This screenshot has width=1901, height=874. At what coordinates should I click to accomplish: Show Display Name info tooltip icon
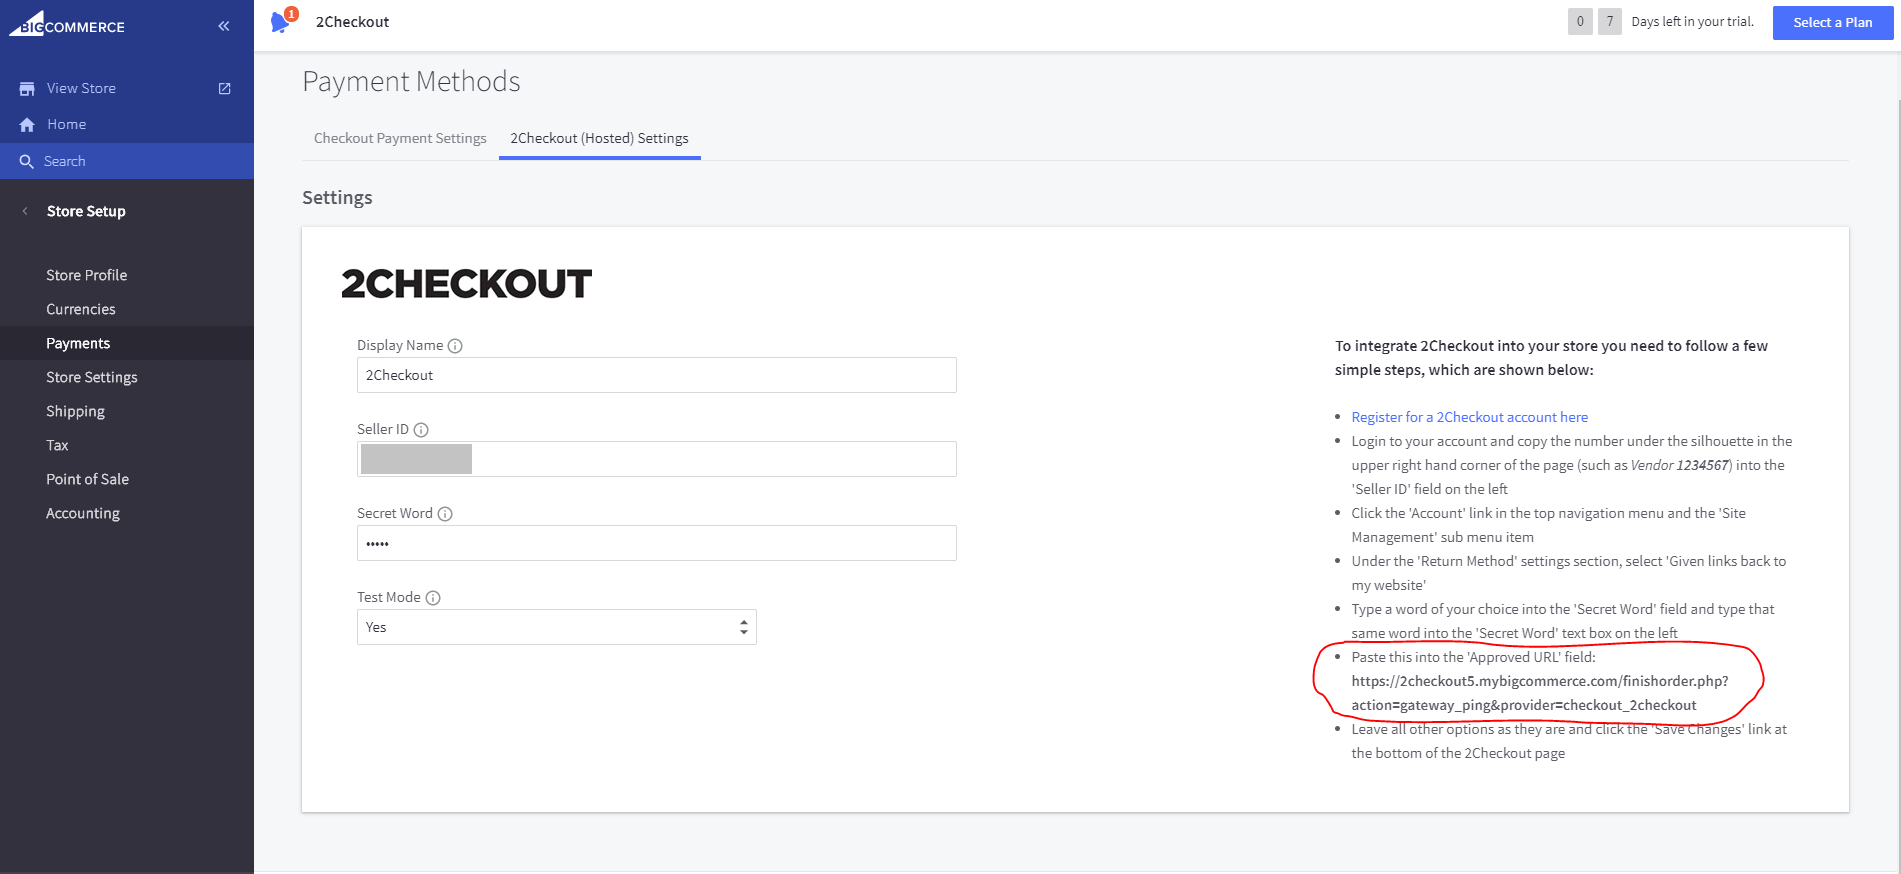[455, 346]
